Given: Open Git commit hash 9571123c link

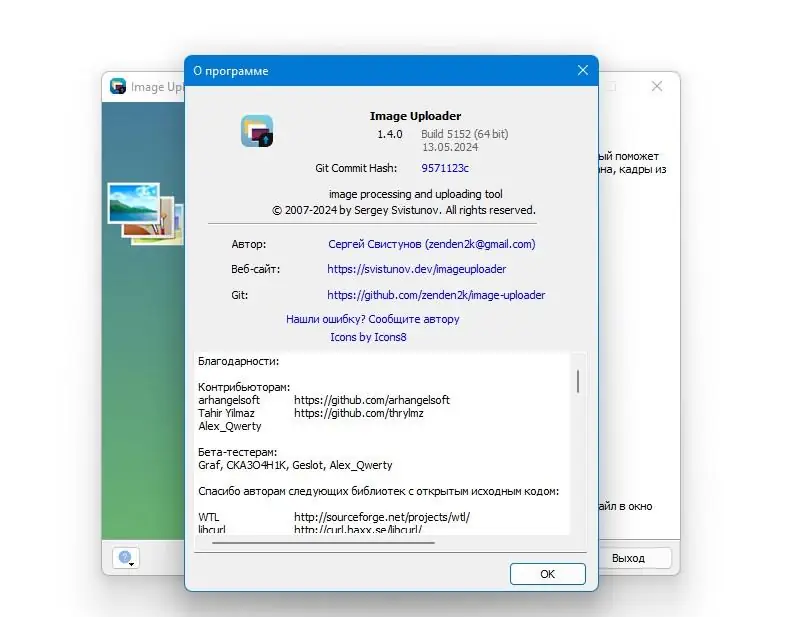Looking at the screenshot, I should (x=445, y=168).
